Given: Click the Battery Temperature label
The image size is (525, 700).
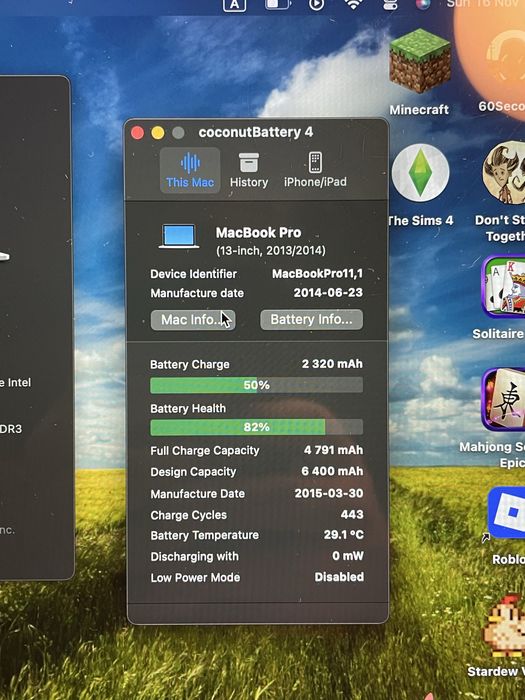Looking at the screenshot, I should 204,535.
